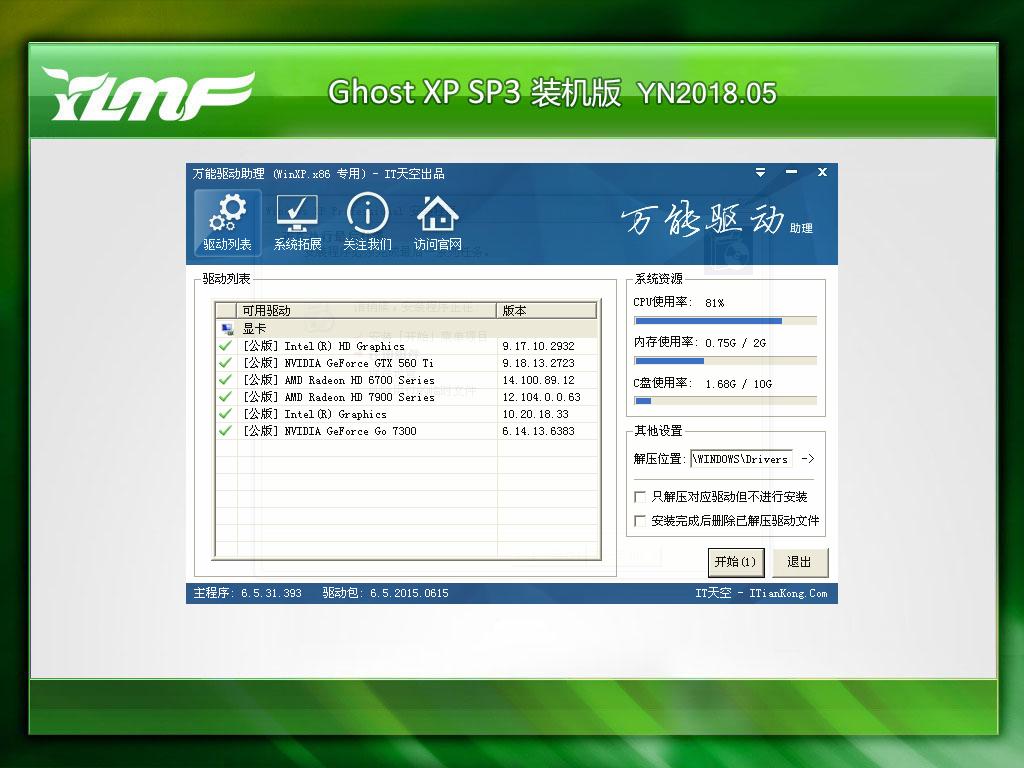This screenshot has height=768, width=1024.
Task: Click the 关注我们 info icon
Action: coord(368,212)
